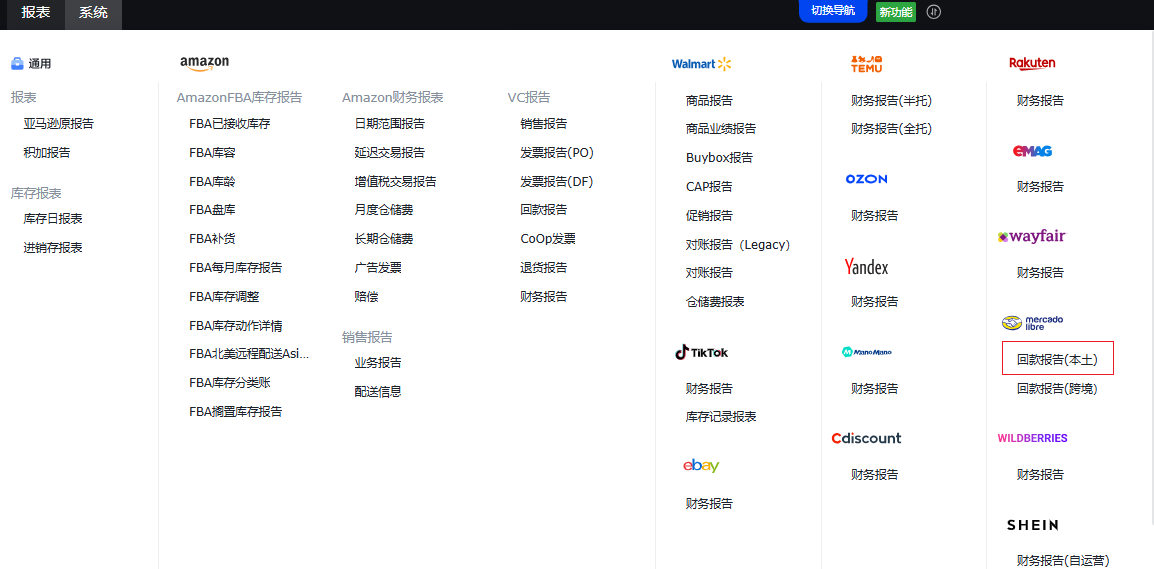Open Walmart 促销报告
This screenshot has width=1154, height=569.
pyautogui.click(x=709, y=216)
